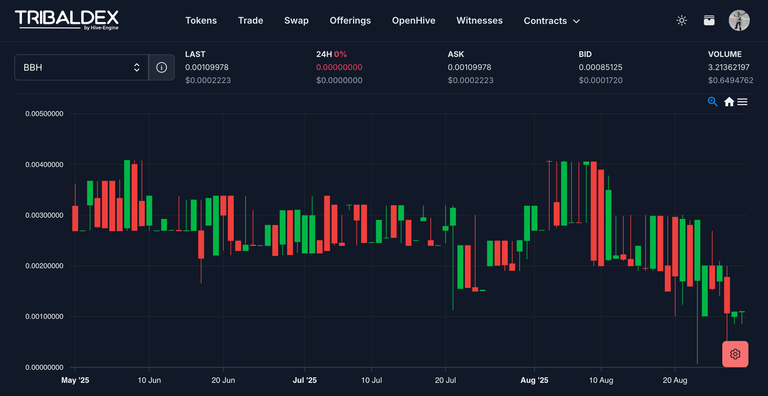
Task: Expand the Contracts menu
Action: [x=552, y=21]
